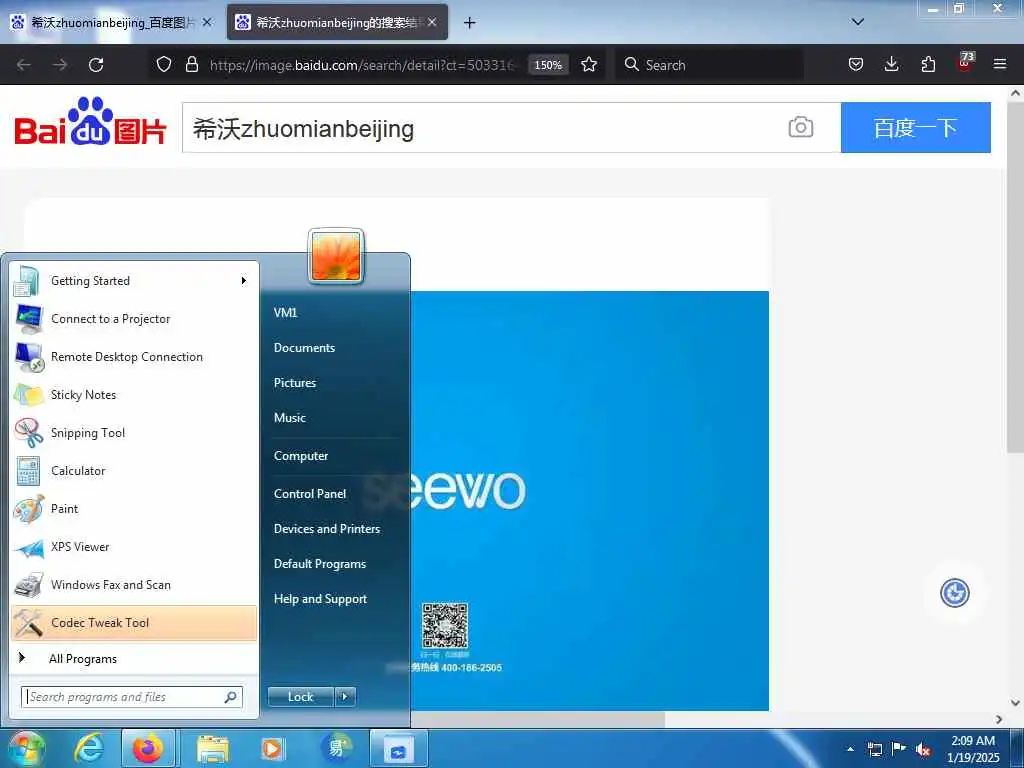Click the round floating assistant icon
This screenshot has width=1024, height=768.
click(x=955, y=593)
